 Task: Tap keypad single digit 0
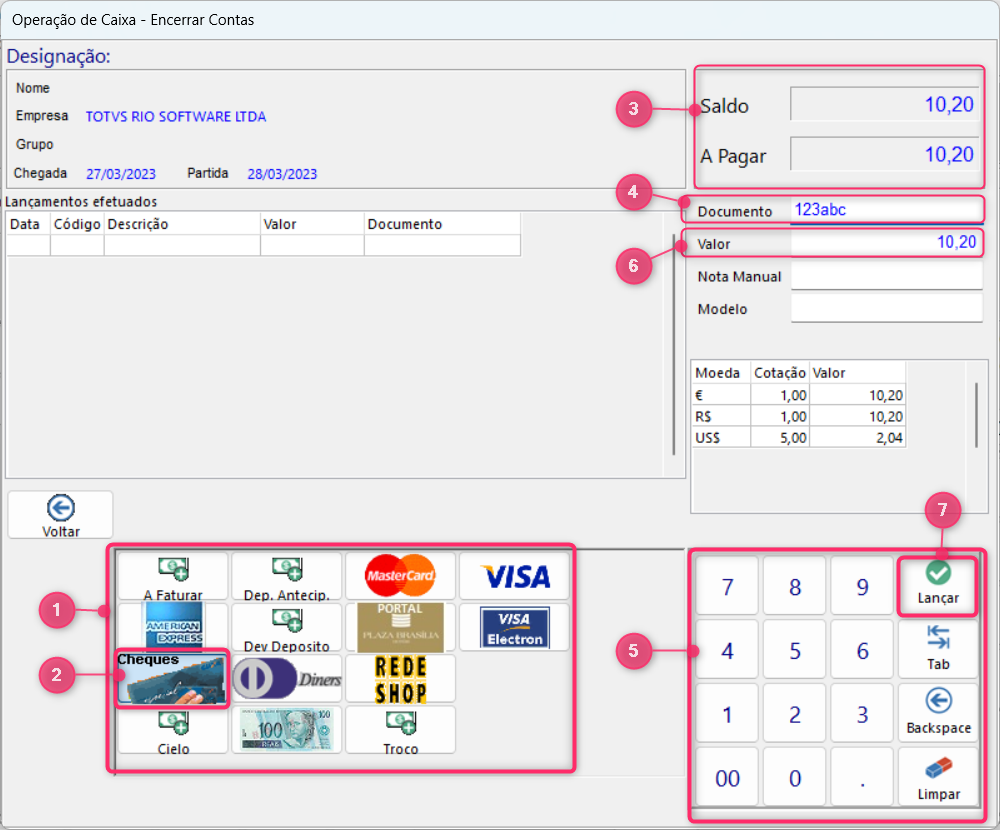[x=795, y=777]
